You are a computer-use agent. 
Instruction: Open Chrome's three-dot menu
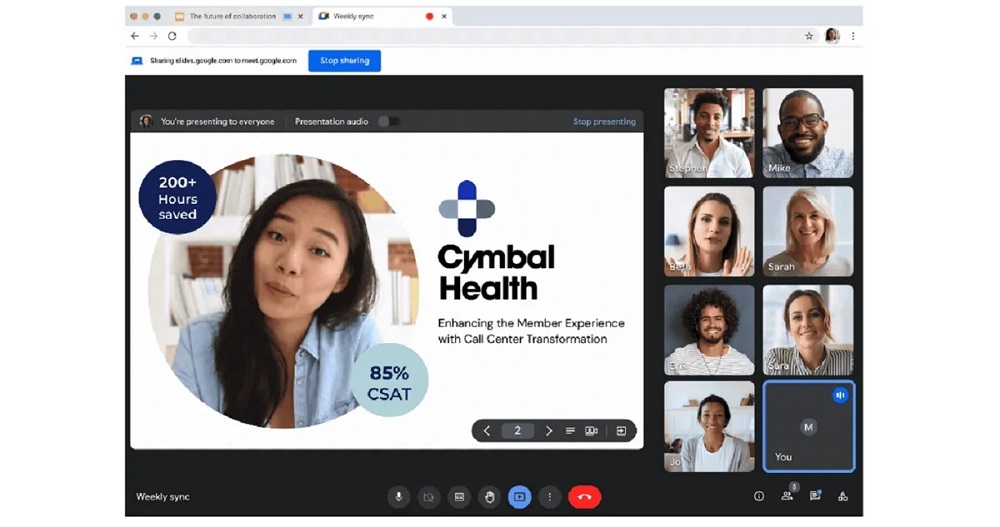tap(853, 36)
